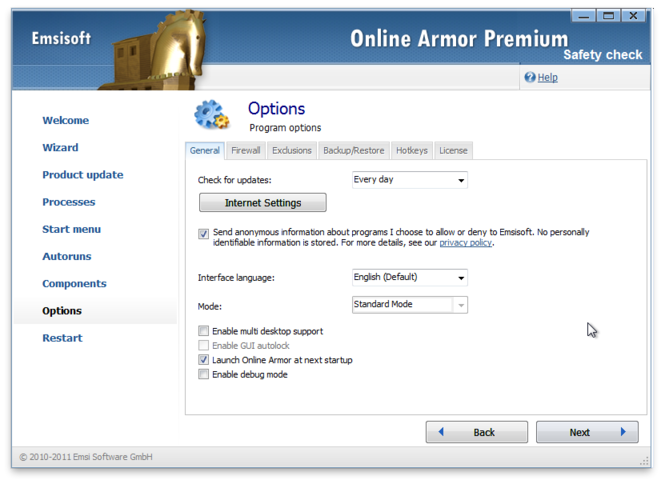This screenshot has width=665, height=484.
Task: Minimize the Online Armor window
Action: (584, 16)
